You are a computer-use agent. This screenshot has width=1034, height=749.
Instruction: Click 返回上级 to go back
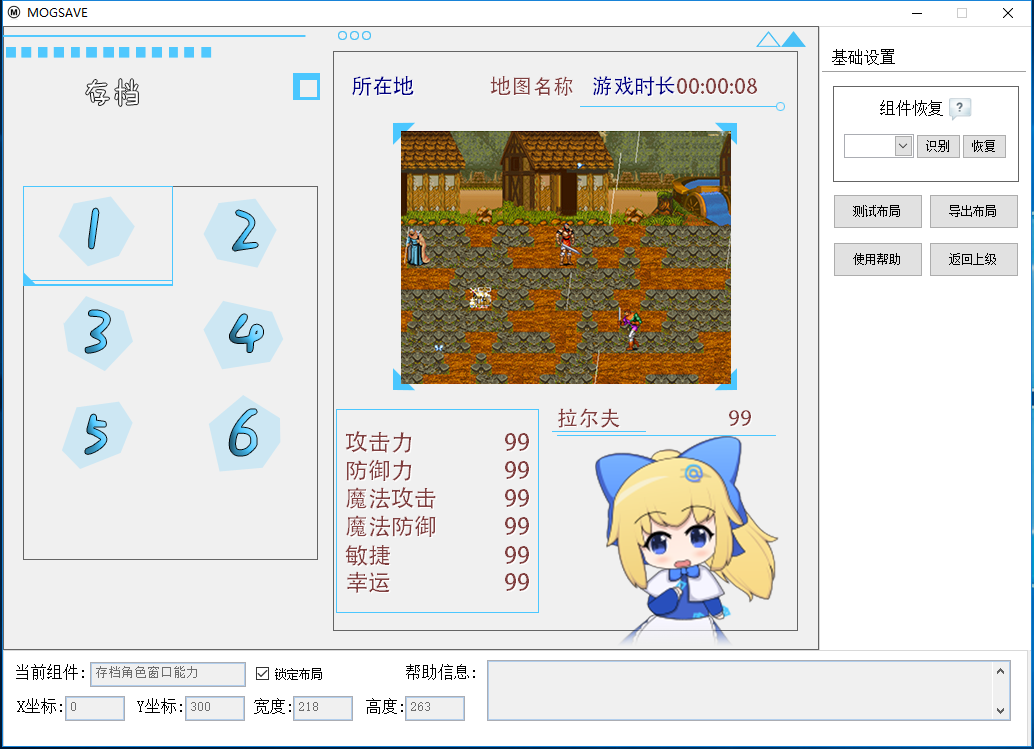[x=973, y=259]
